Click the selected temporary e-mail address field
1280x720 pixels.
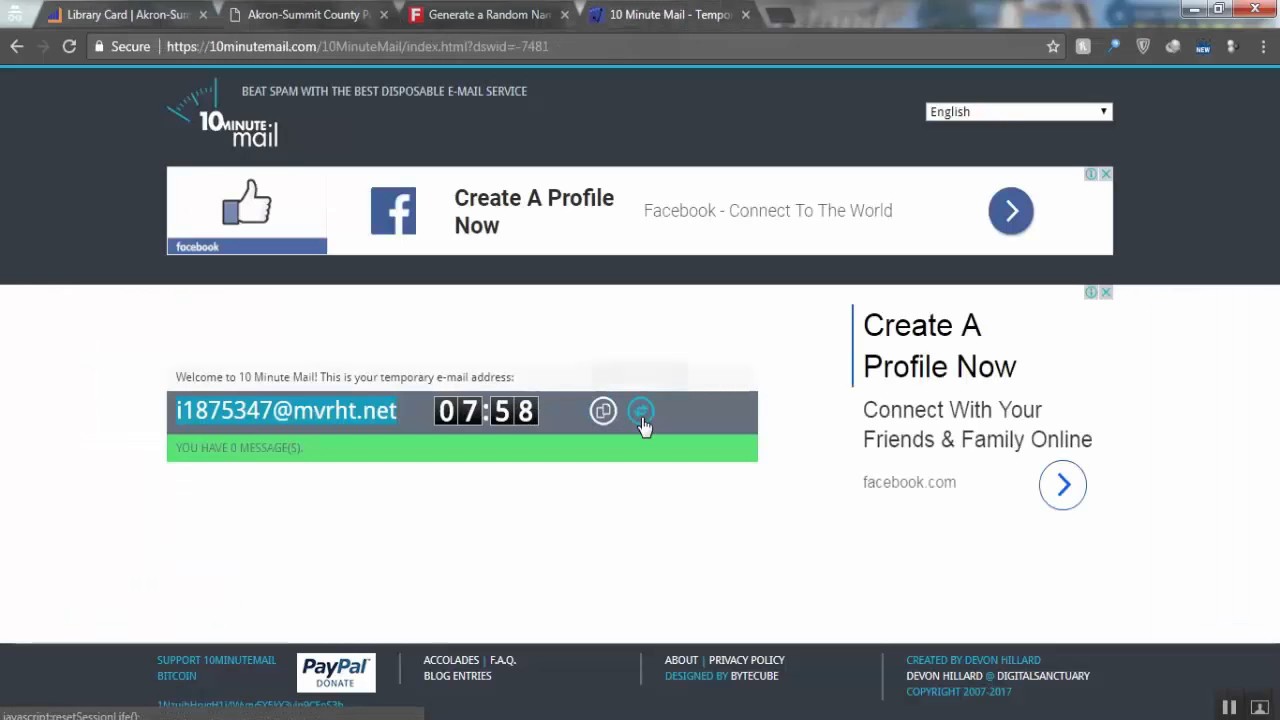tap(286, 411)
